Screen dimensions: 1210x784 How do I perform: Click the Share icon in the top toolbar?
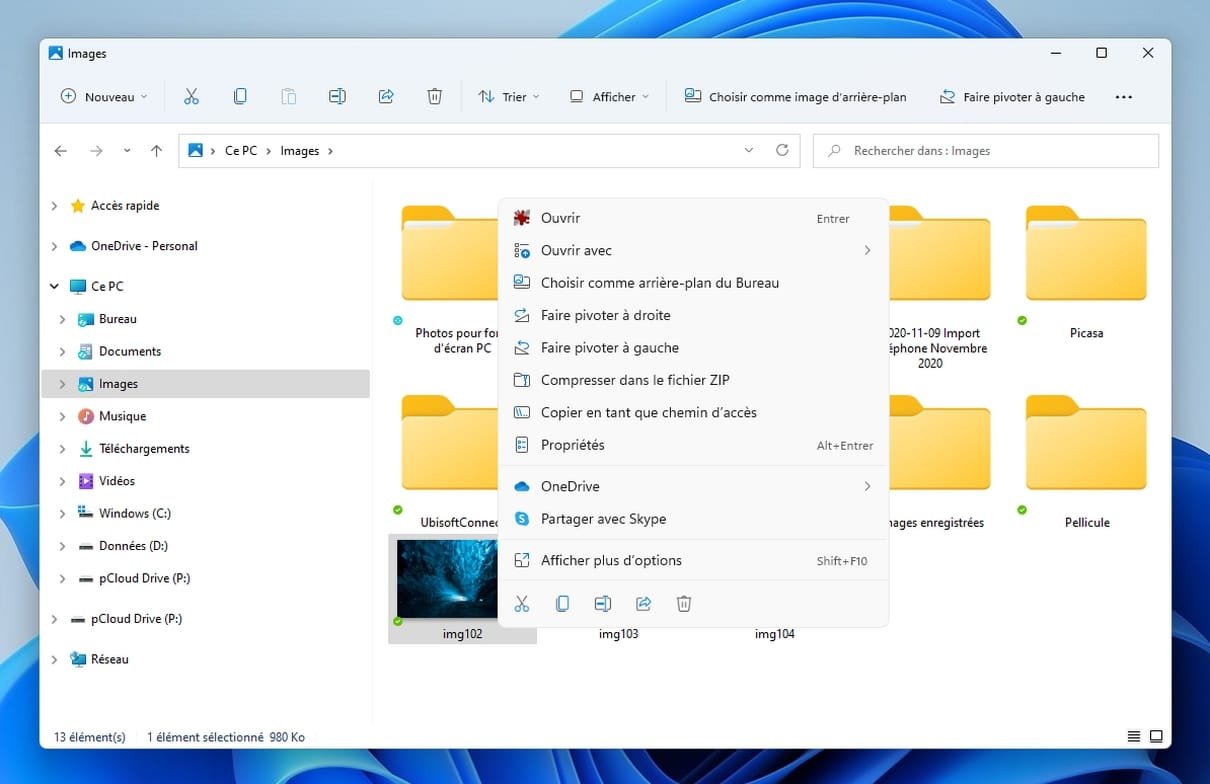coord(386,97)
